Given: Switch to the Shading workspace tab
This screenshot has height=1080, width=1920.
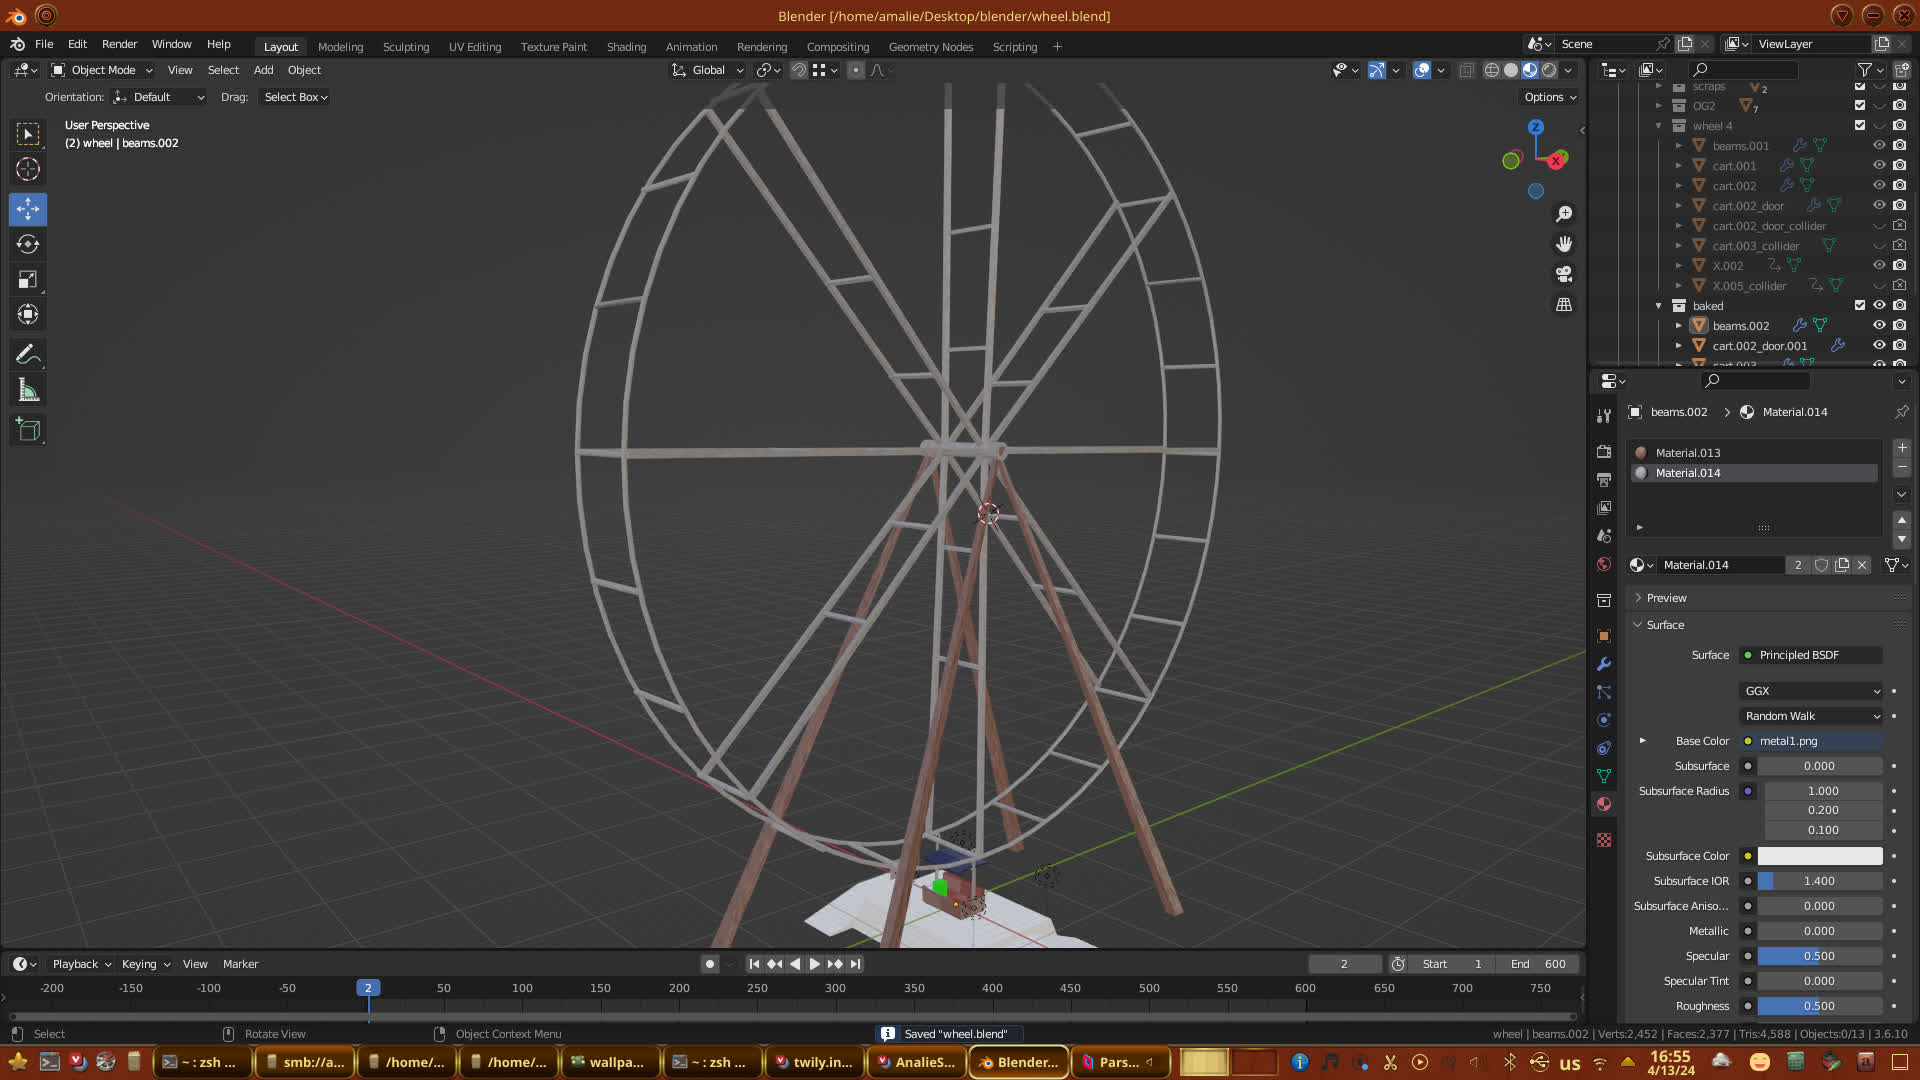Looking at the screenshot, I should [x=626, y=47].
